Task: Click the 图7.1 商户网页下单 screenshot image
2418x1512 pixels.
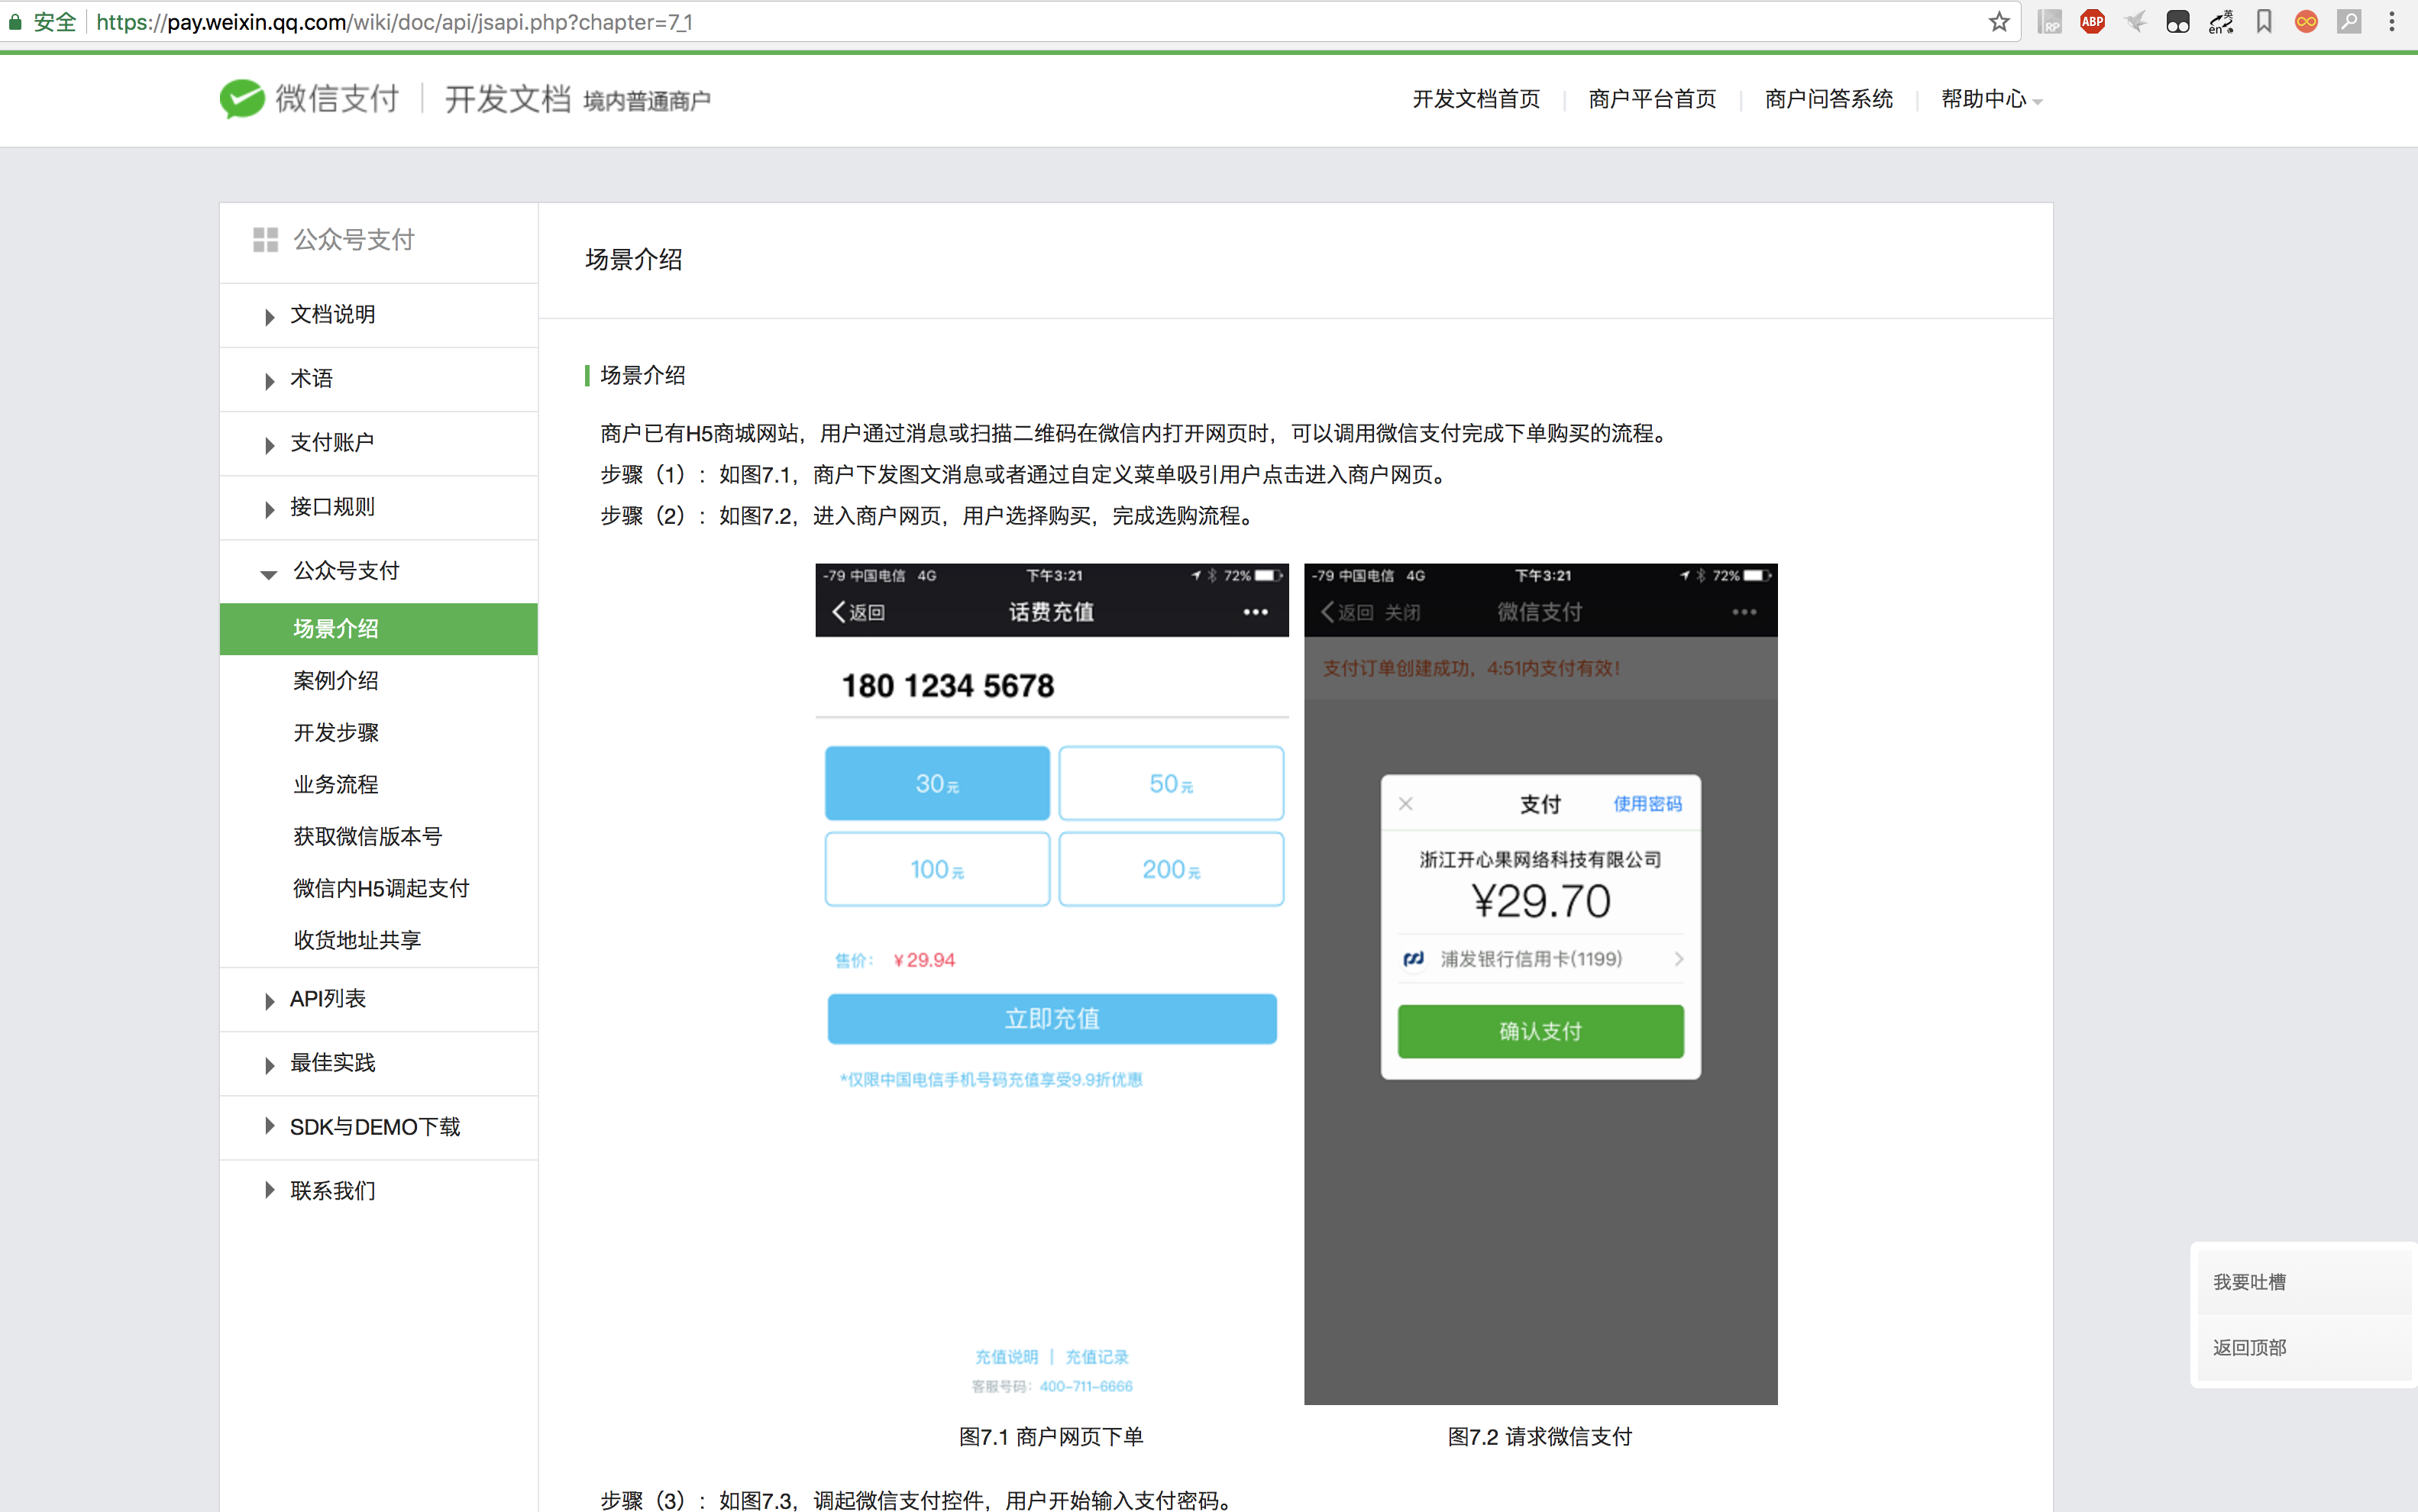Action: tap(1052, 984)
